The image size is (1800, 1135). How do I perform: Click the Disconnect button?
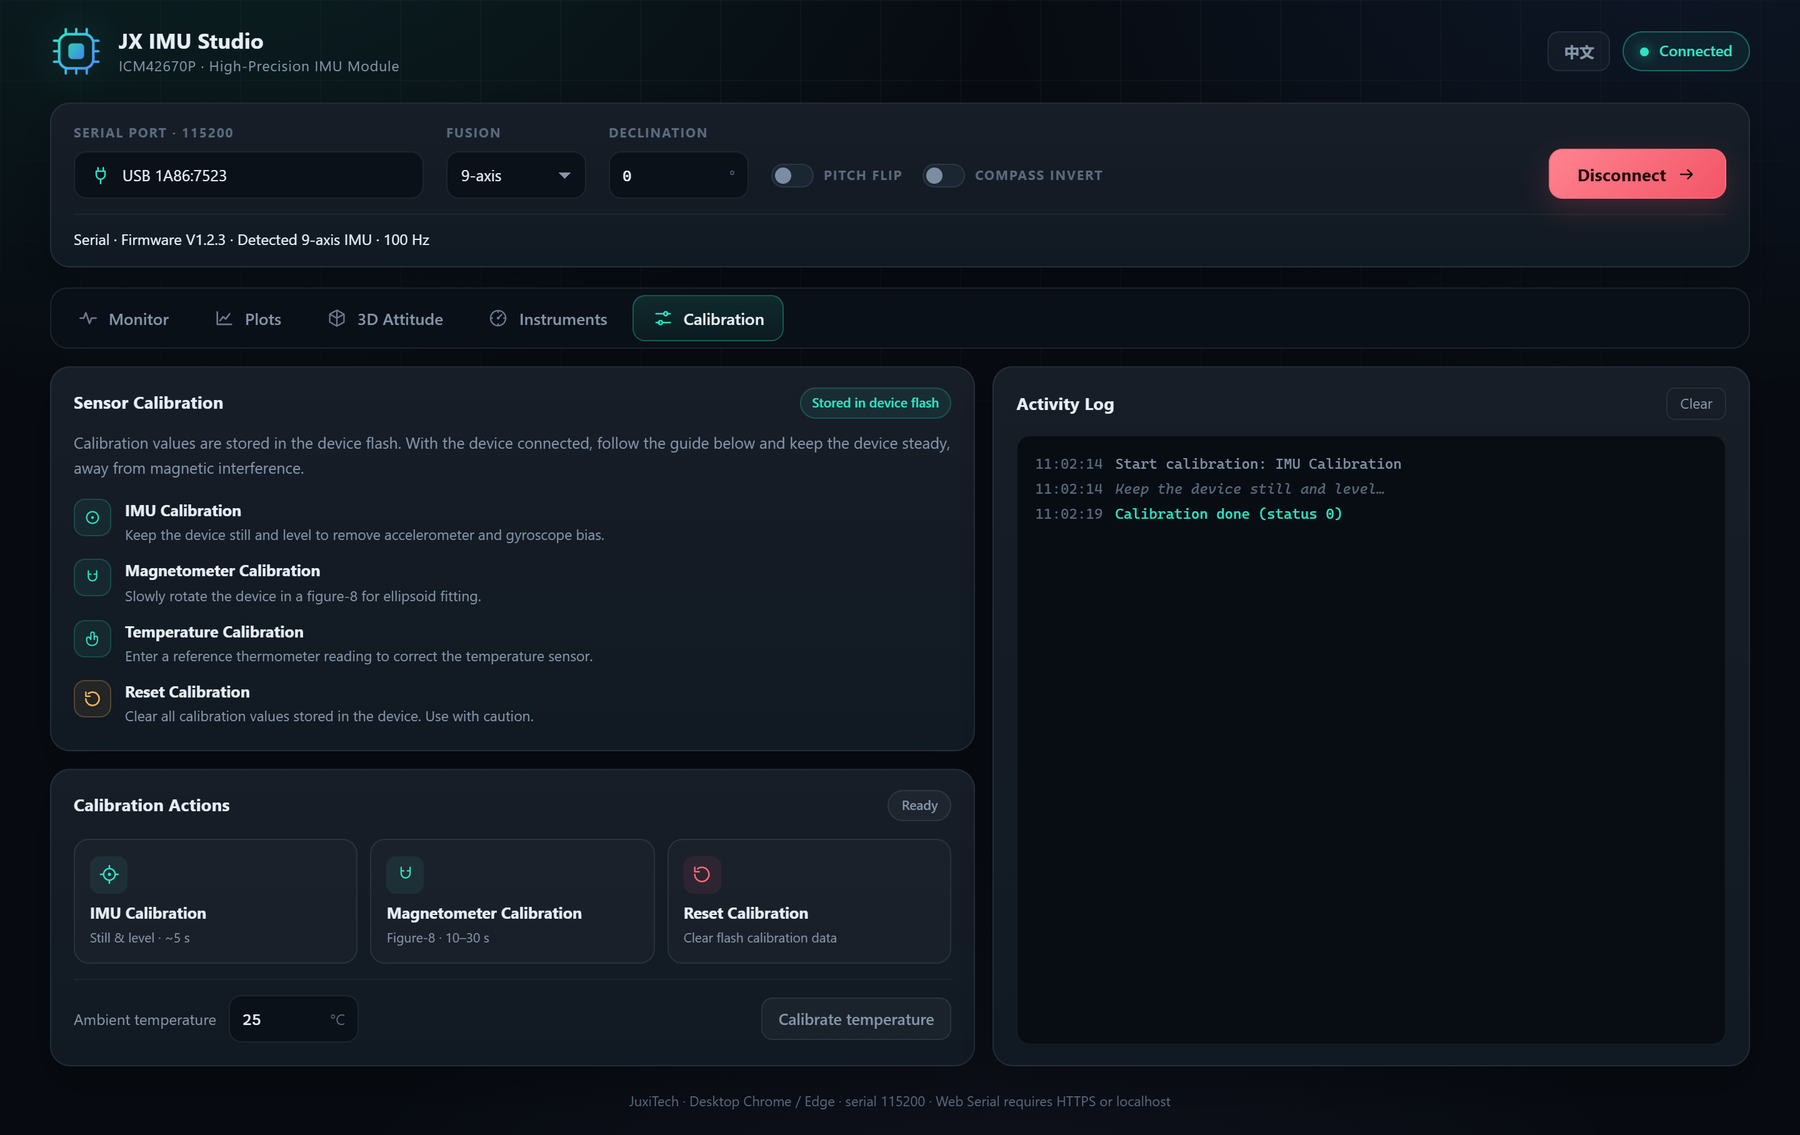1637,174
